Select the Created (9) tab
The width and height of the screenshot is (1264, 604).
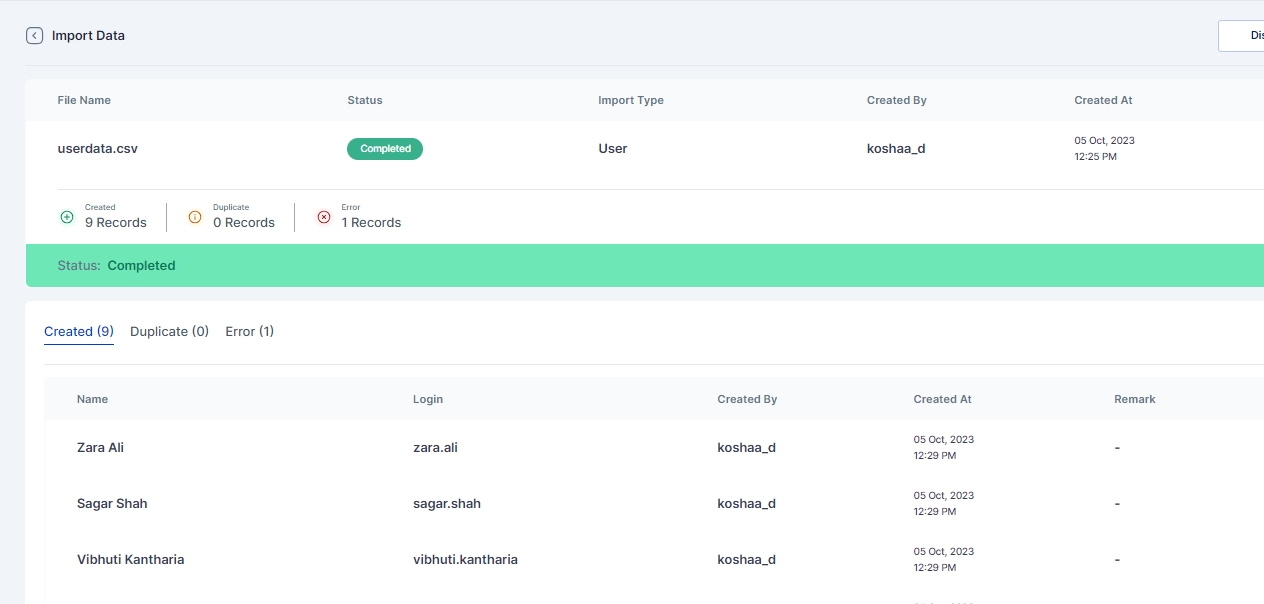(x=79, y=331)
